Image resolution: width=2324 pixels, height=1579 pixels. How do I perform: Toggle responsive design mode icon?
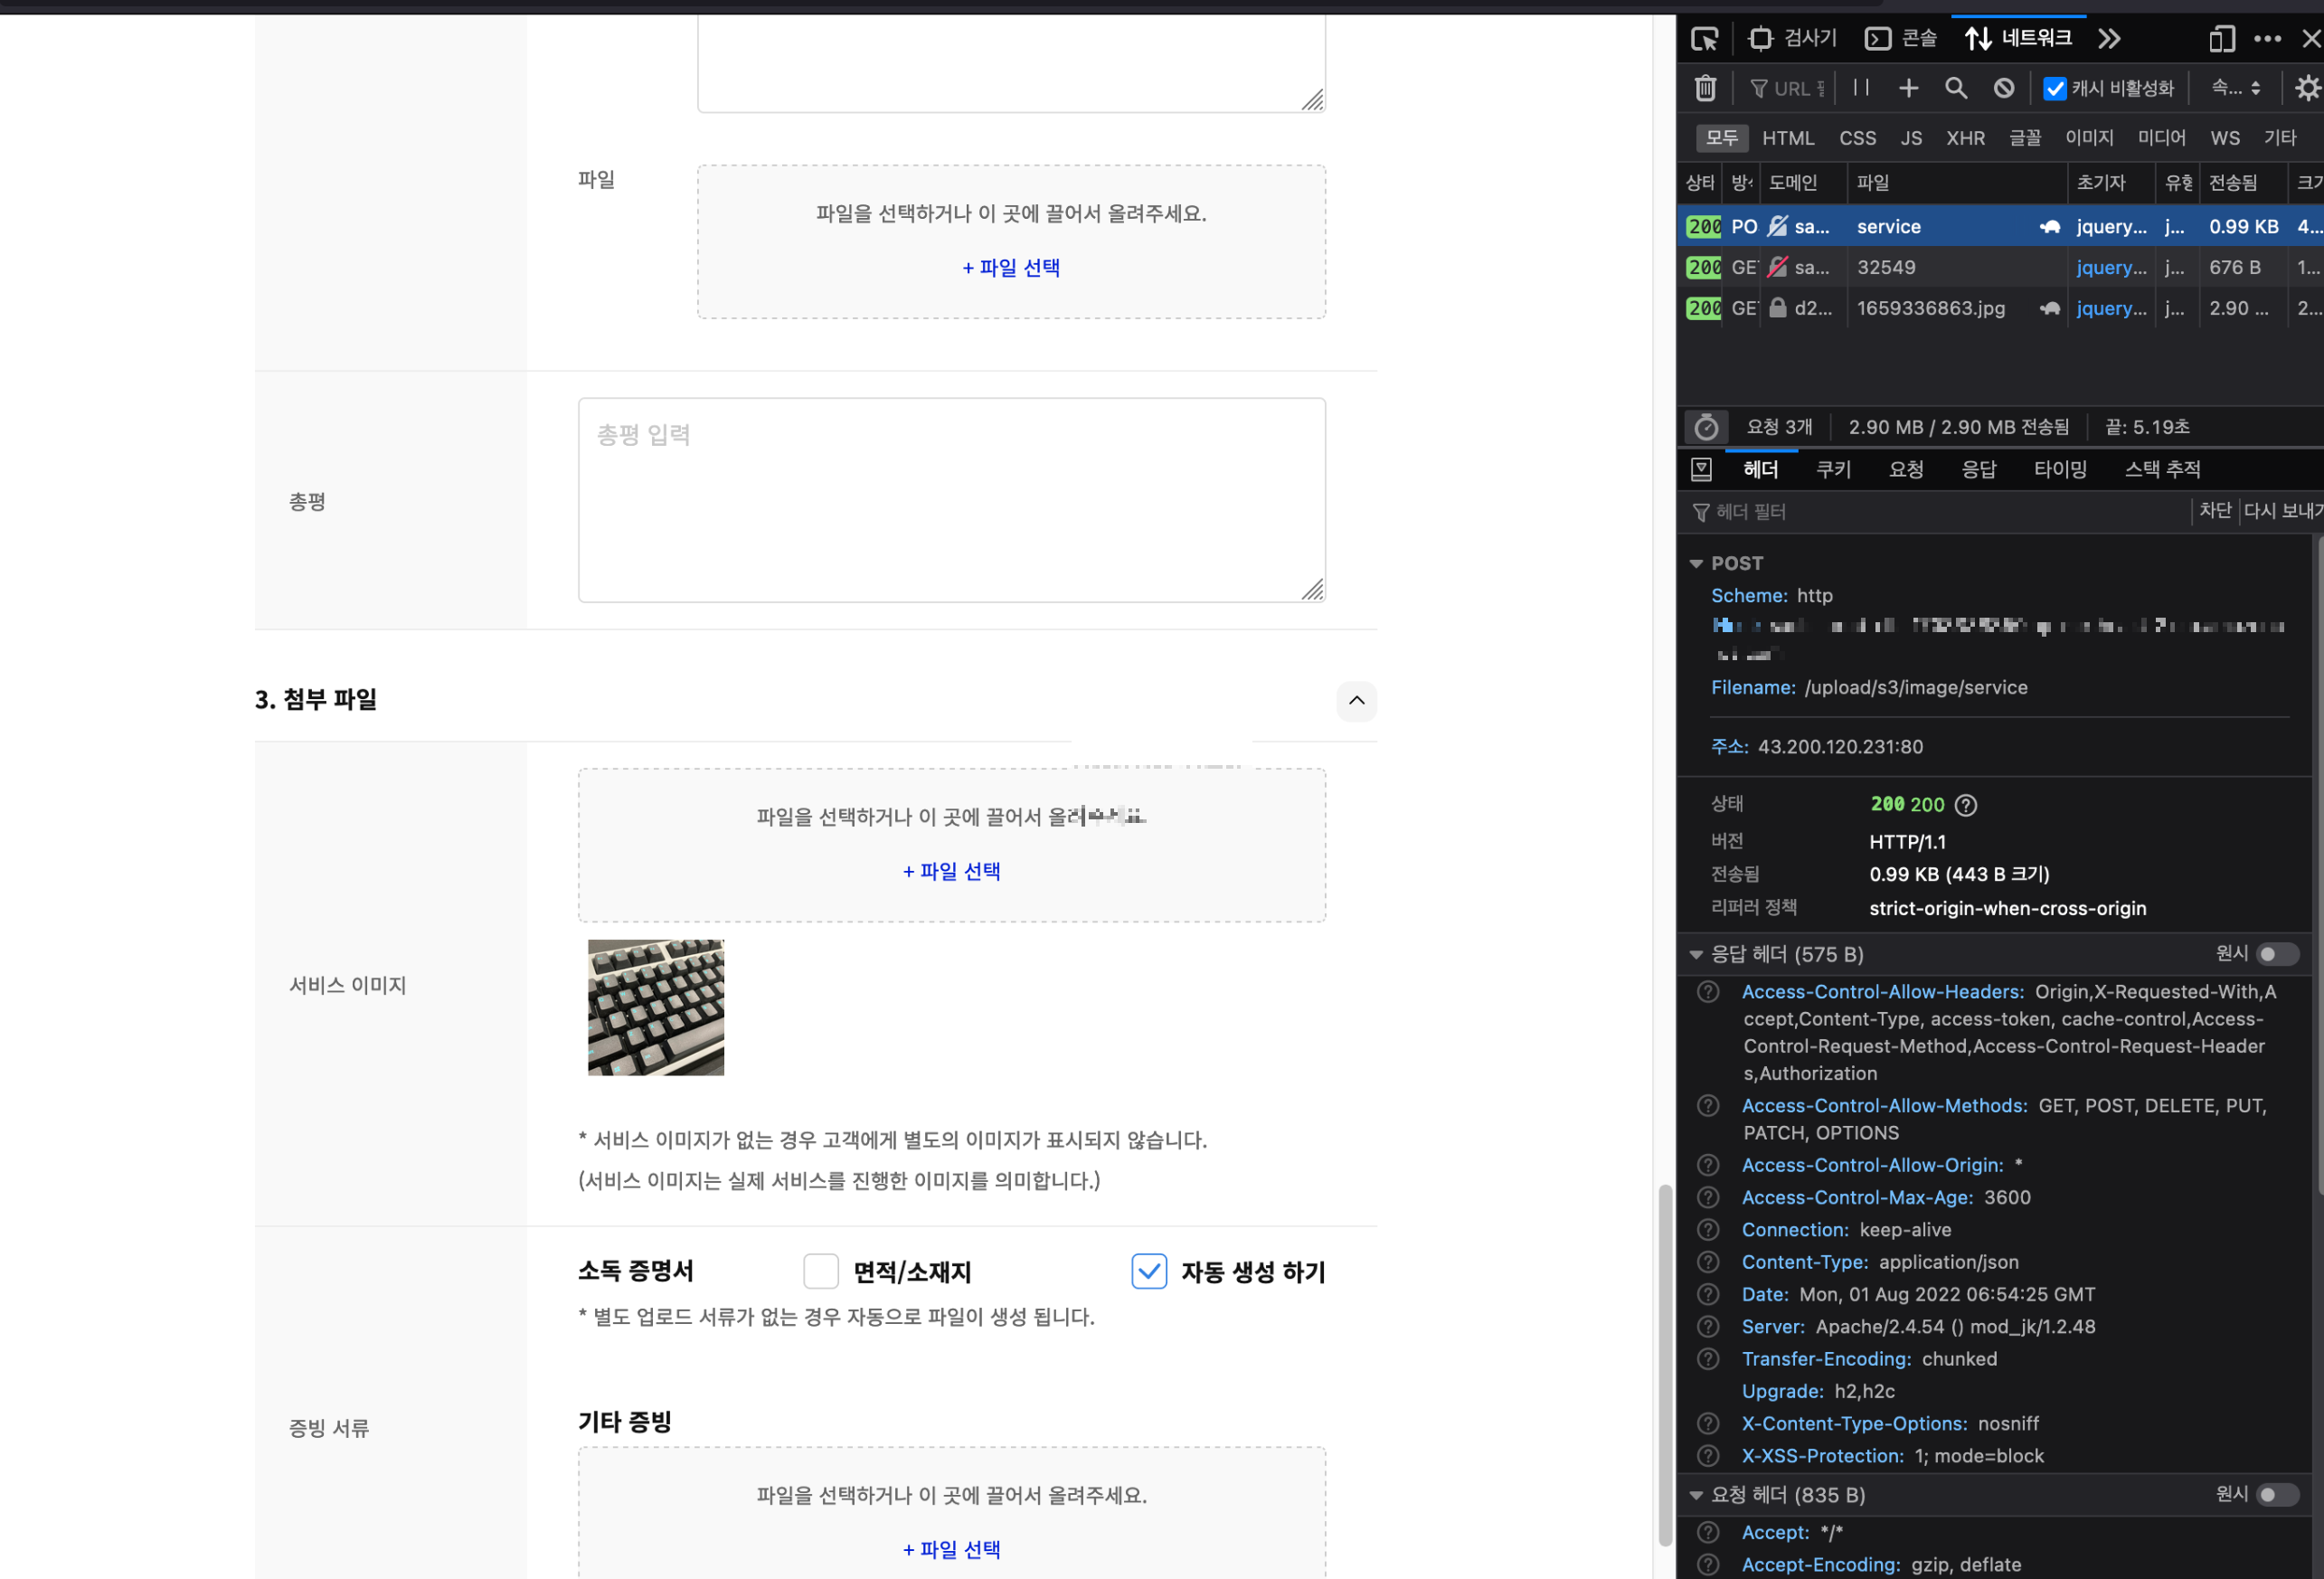pos(2221,39)
